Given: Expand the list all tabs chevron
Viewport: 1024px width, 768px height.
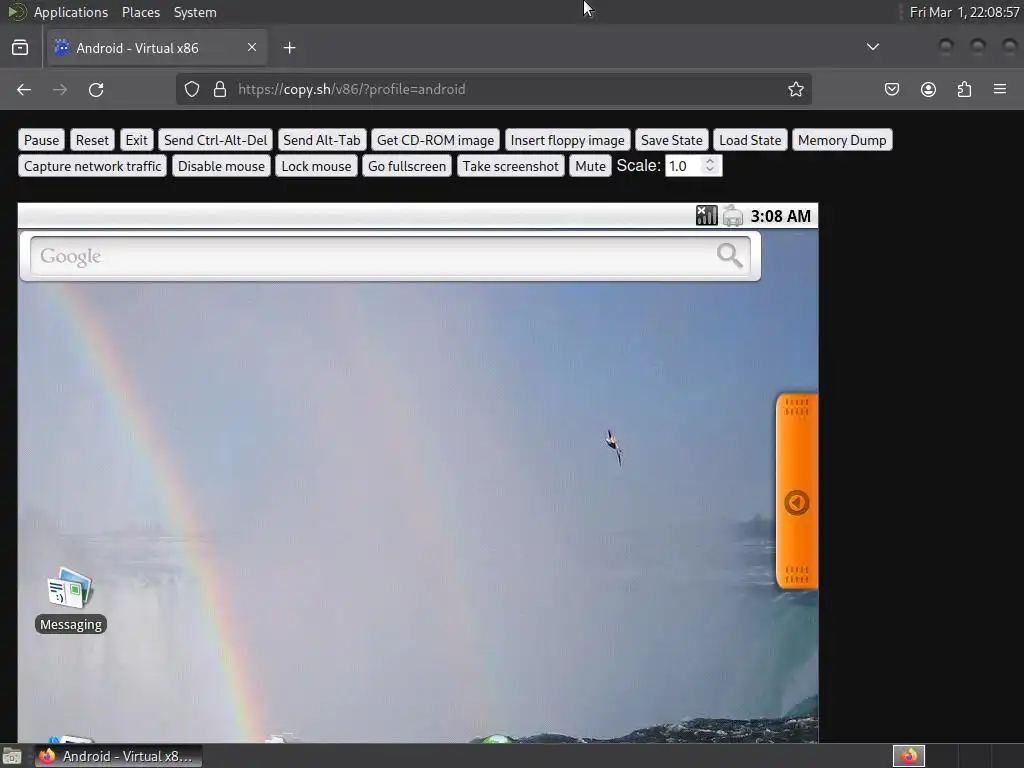Looking at the screenshot, I should tap(872, 47).
